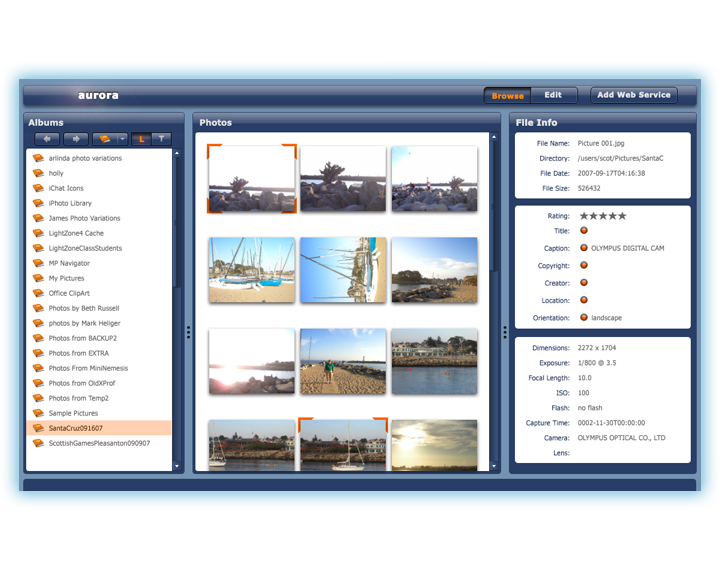This screenshot has width=720, height=570.
Task: Click the orange dot next to Title
Action: (x=584, y=230)
